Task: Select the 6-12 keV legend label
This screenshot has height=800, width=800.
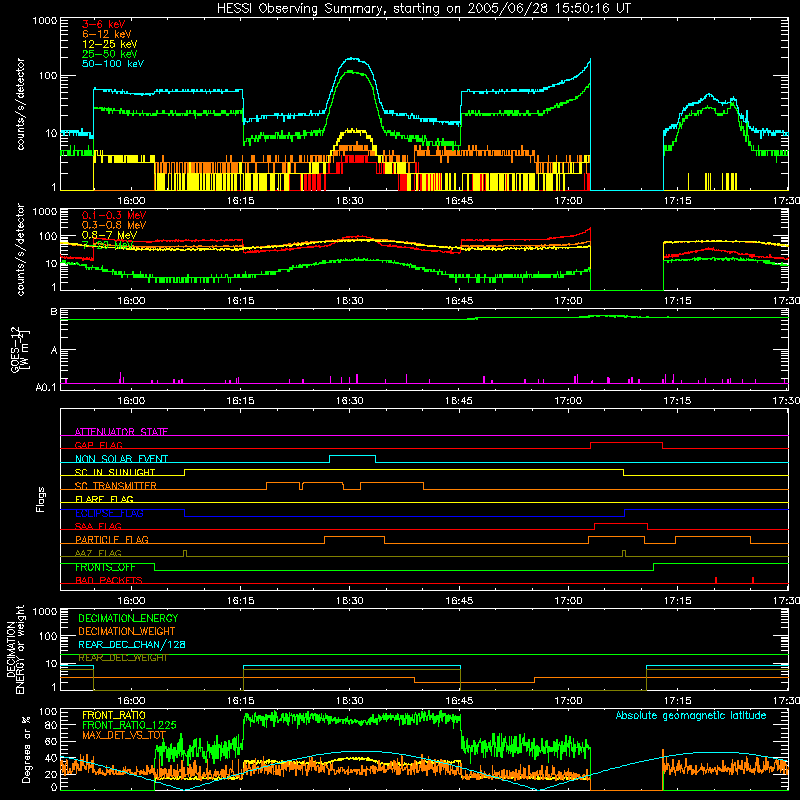Action: pos(106,34)
